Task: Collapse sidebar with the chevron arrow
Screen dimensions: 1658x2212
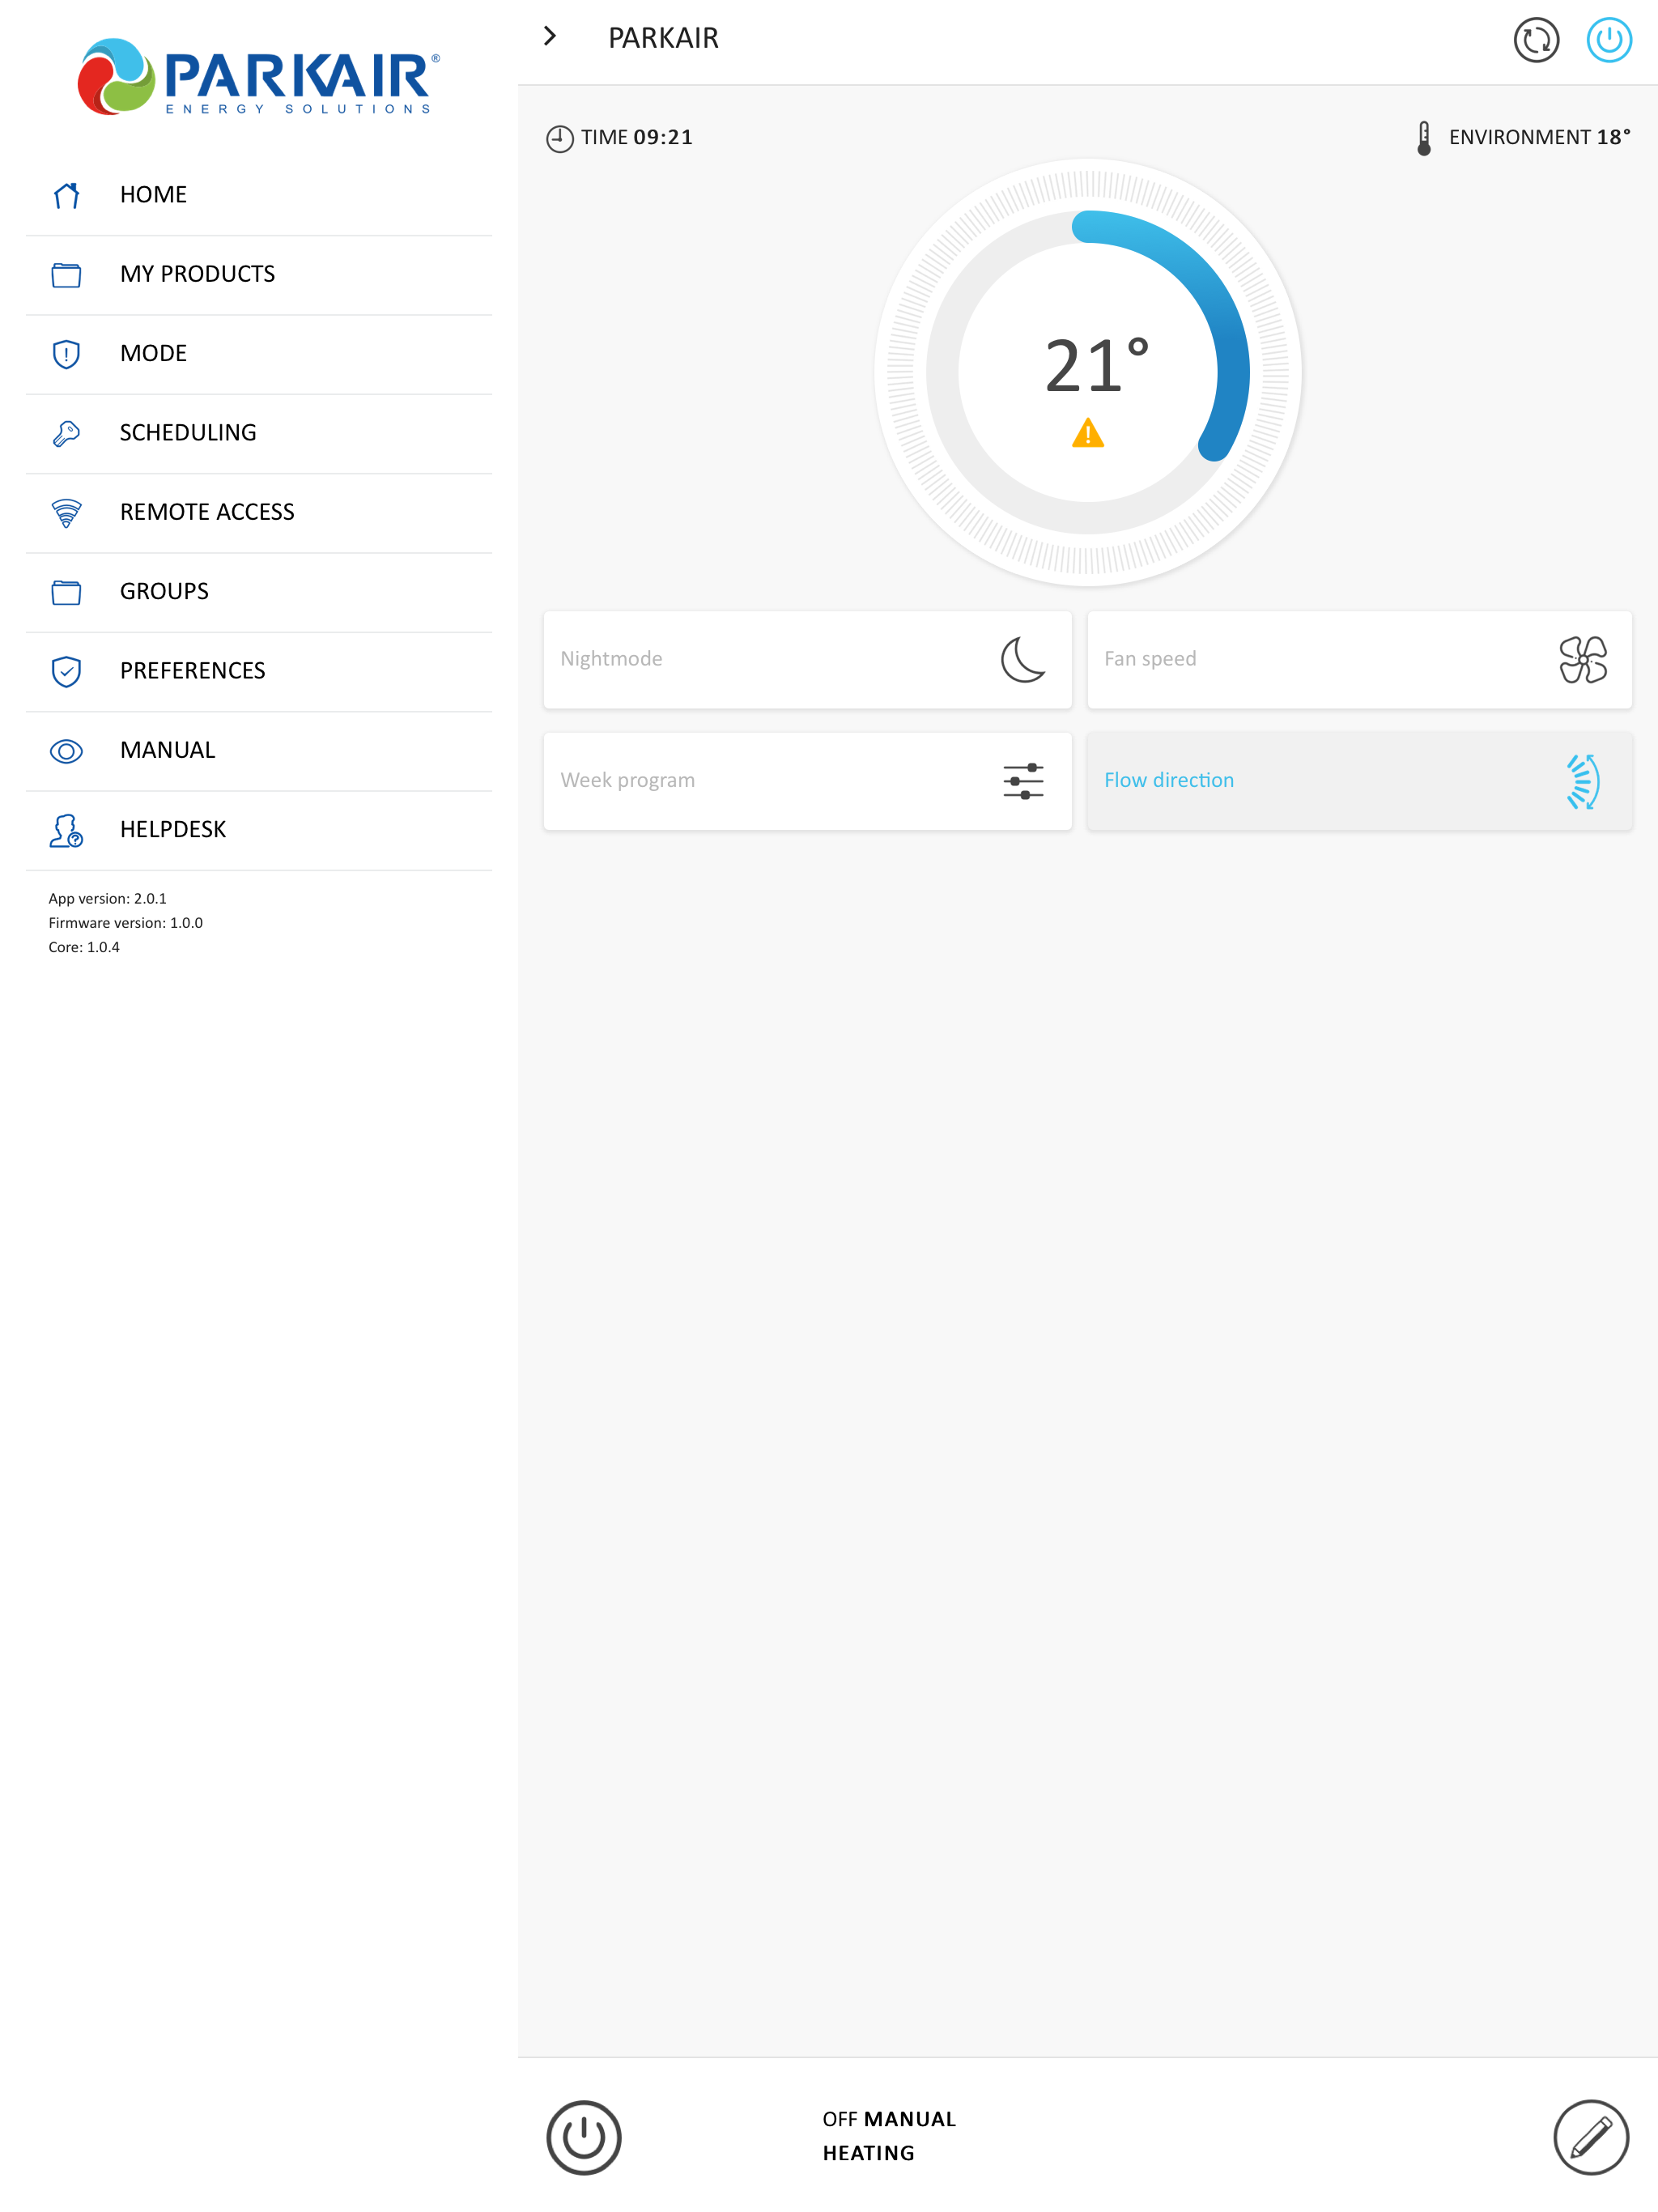Action: pos(549,37)
